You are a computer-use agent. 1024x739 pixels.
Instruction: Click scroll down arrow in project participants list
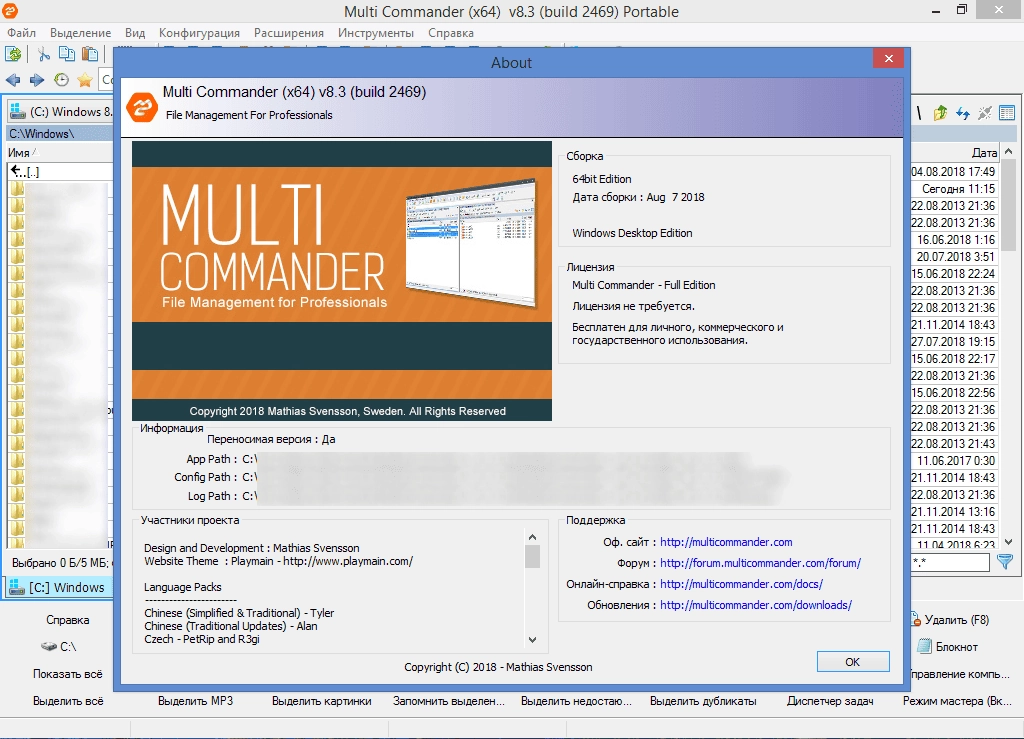click(532, 640)
